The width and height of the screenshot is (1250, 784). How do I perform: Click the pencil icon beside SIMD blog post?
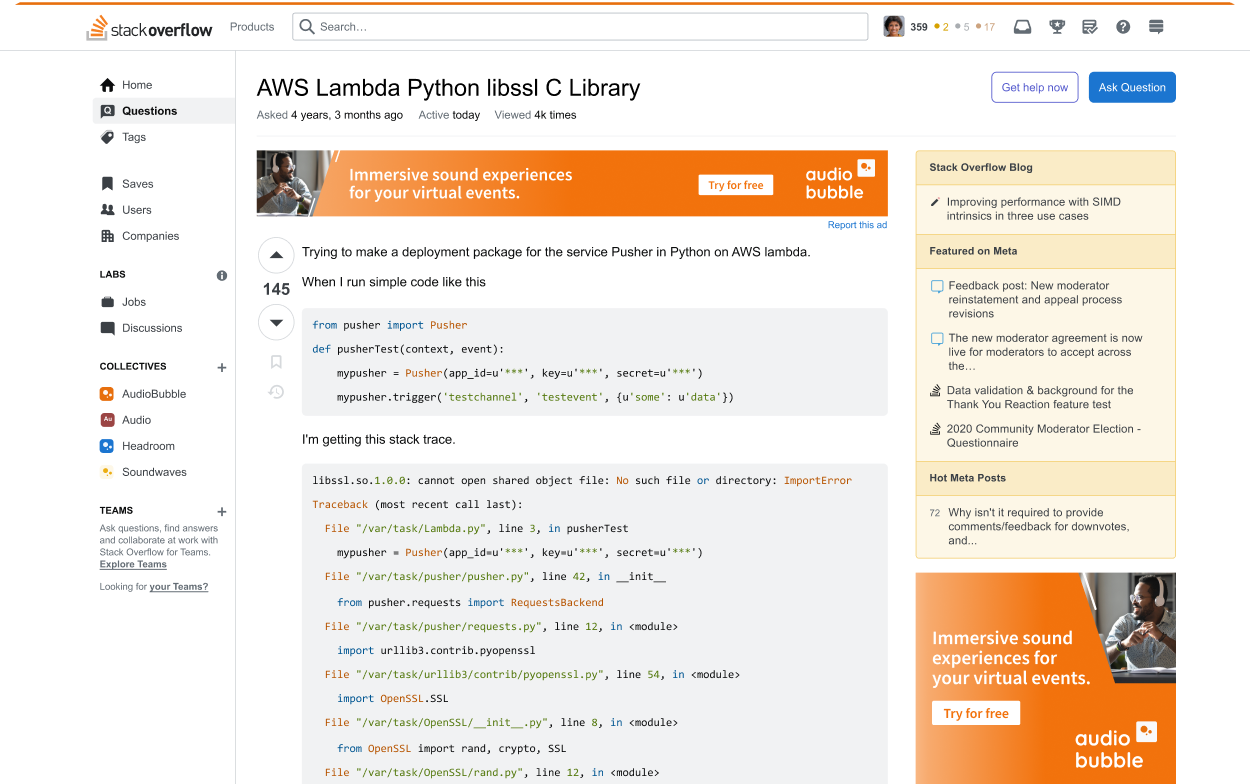point(935,202)
